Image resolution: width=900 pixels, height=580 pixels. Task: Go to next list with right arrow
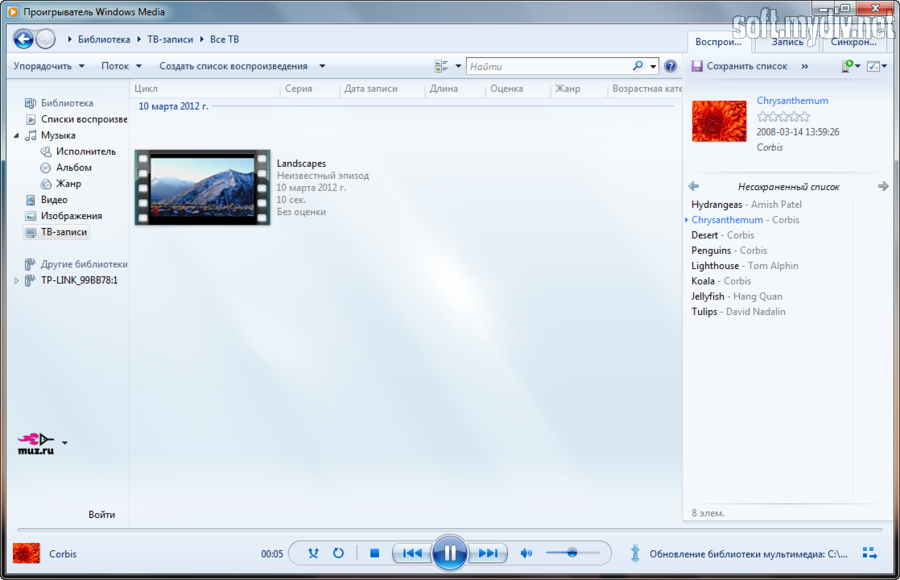(x=883, y=186)
